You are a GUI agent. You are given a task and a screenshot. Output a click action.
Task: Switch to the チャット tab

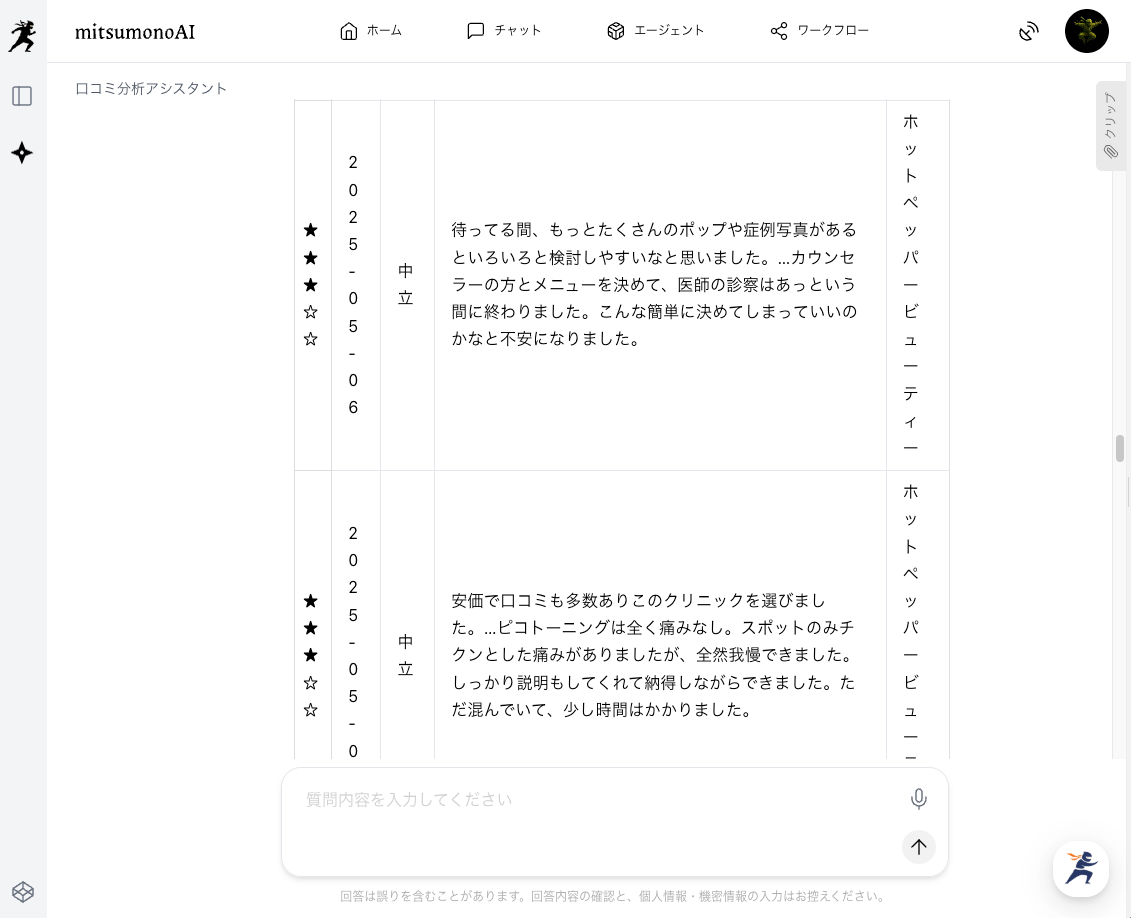(504, 31)
